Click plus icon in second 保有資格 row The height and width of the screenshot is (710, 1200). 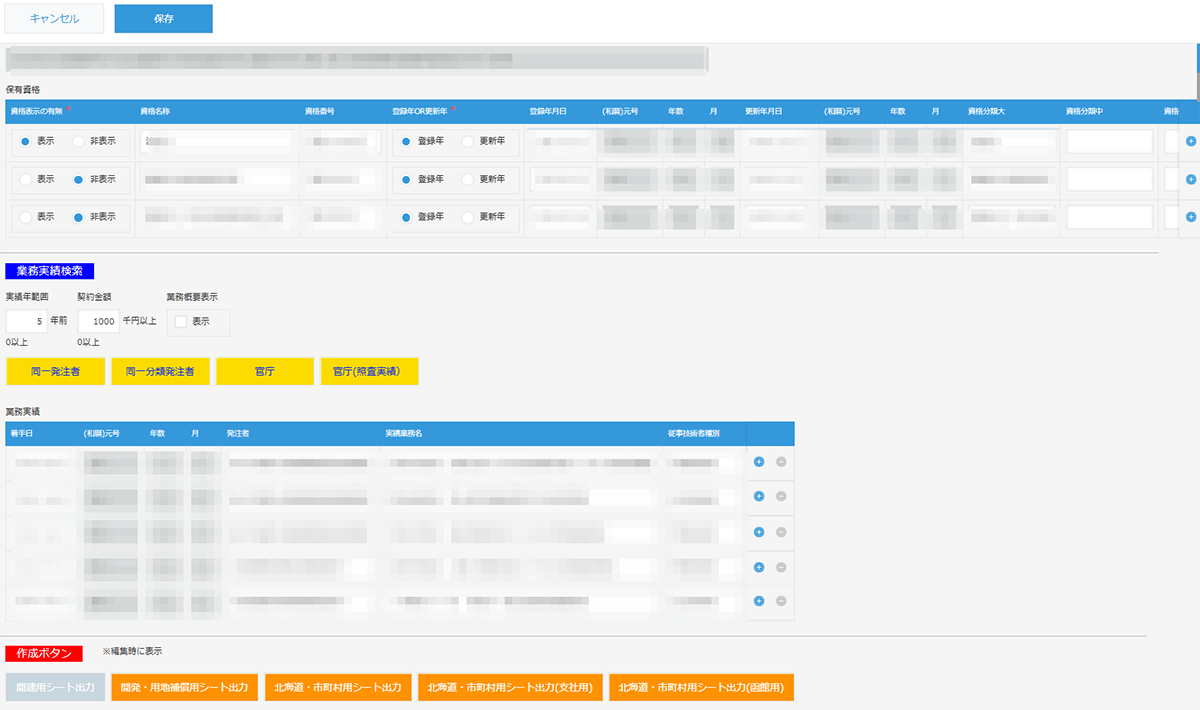point(1190,179)
